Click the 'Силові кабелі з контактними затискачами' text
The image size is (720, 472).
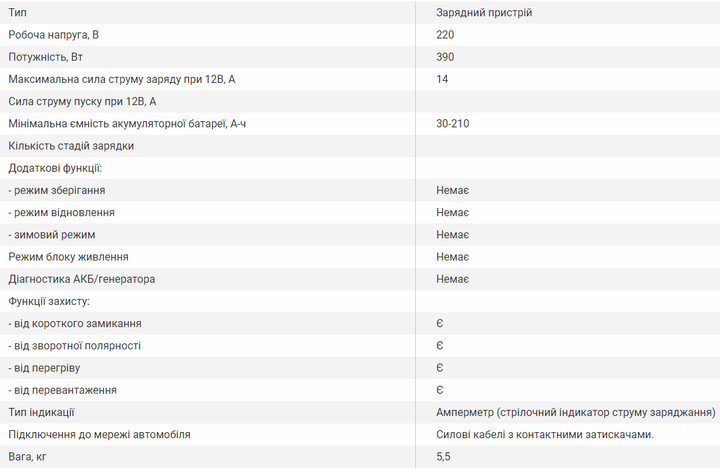click(545, 434)
